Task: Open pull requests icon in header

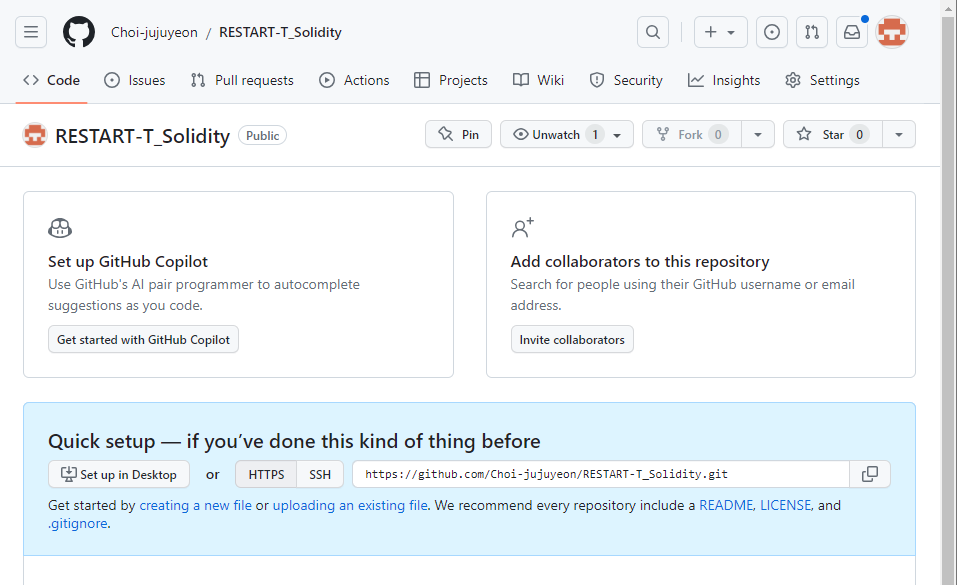Action: pyautogui.click(x=812, y=32)
